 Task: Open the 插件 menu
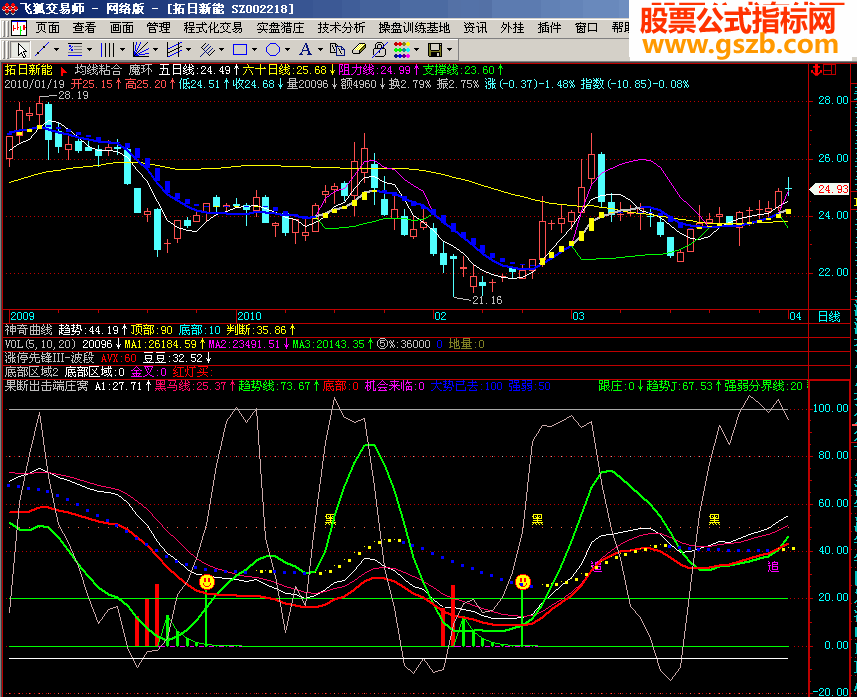coord(549,28)
